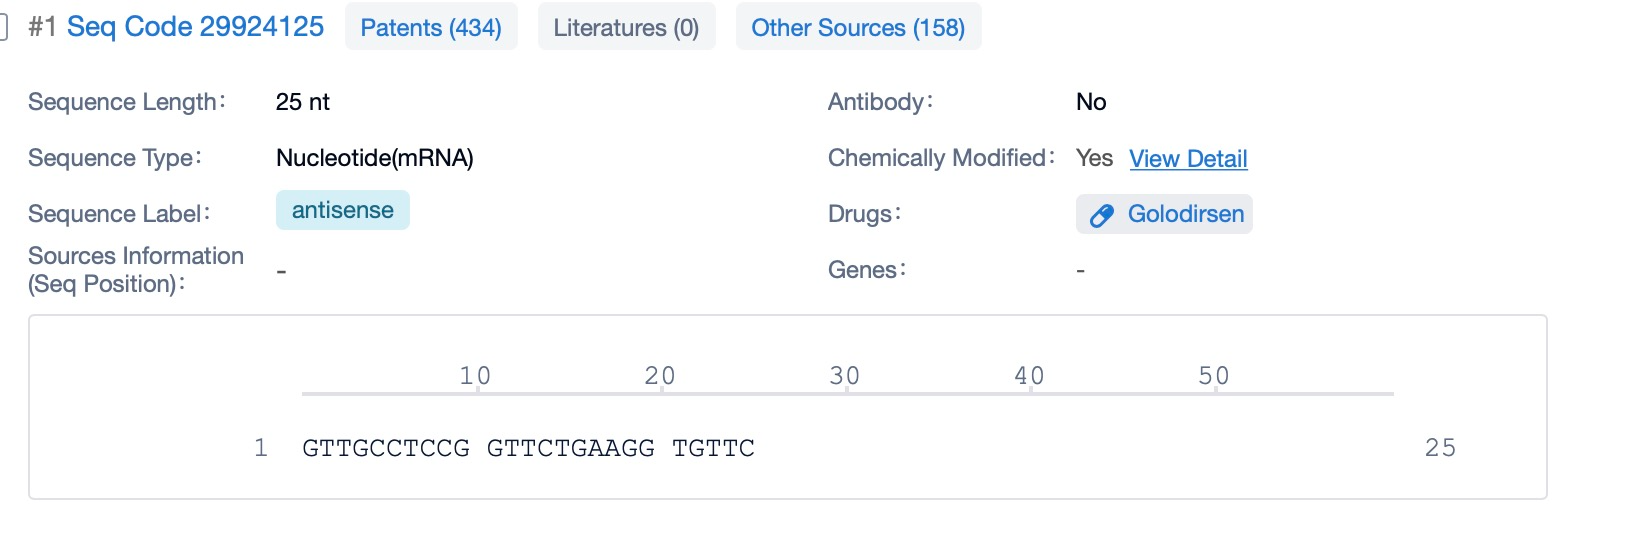Click the first sequence block GTTGCCTCCG
1634x542 pixels.
click(386, 448)
